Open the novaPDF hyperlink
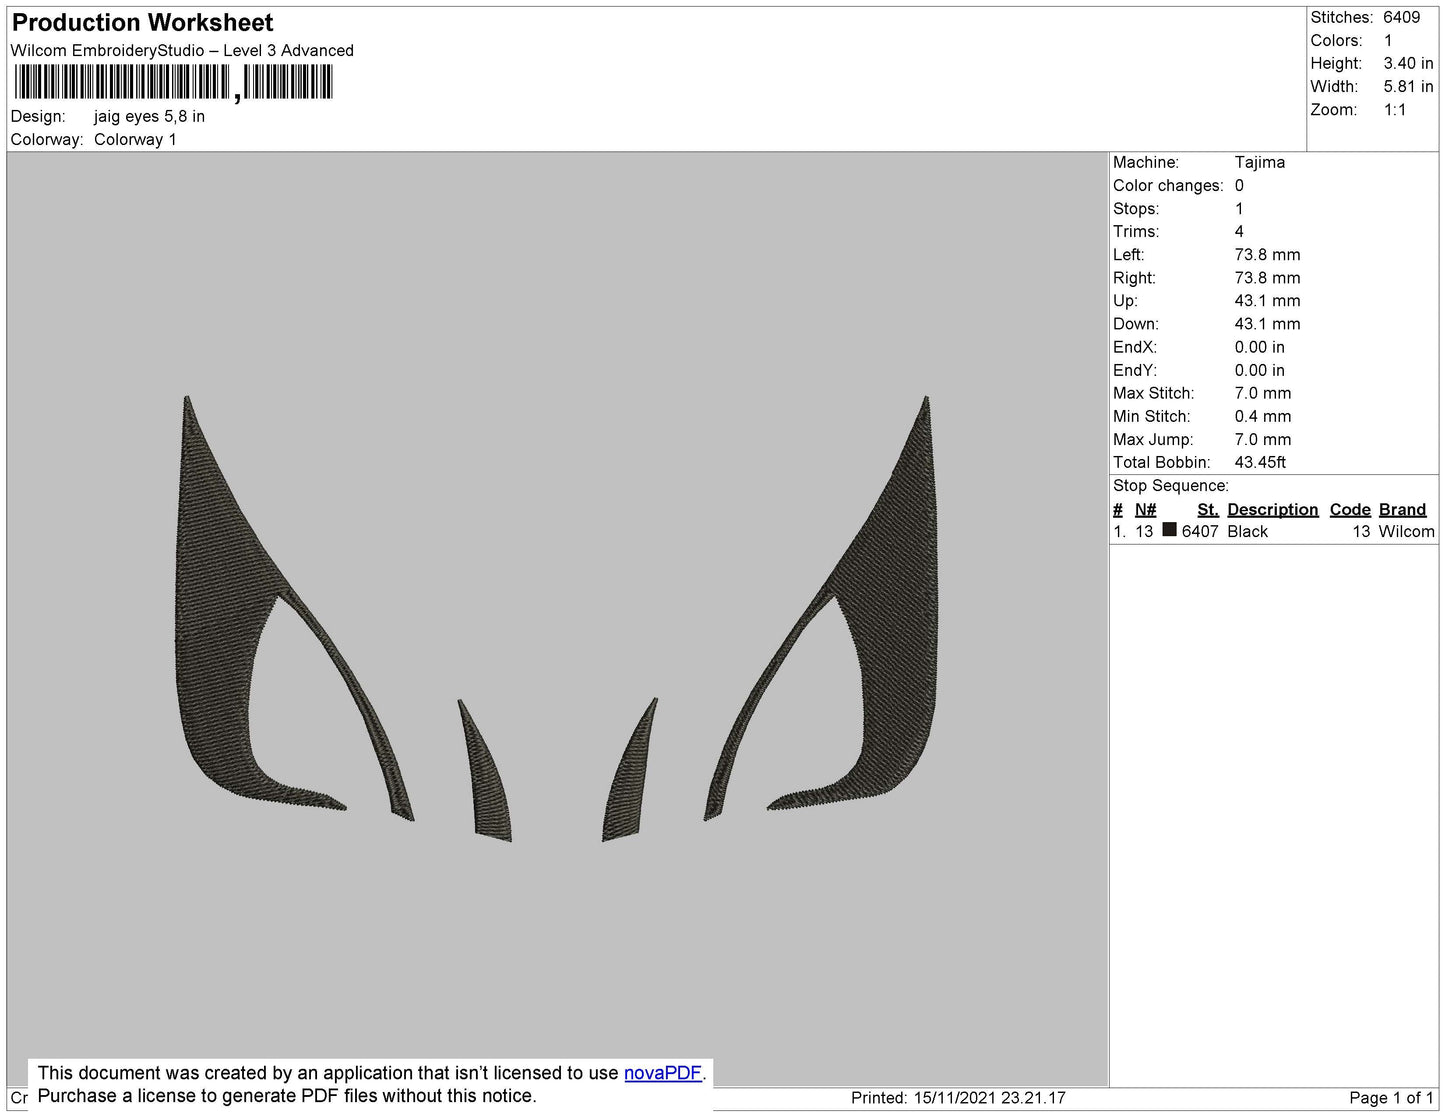The image size is (1445, 1117). click(x=663, y=1073)
